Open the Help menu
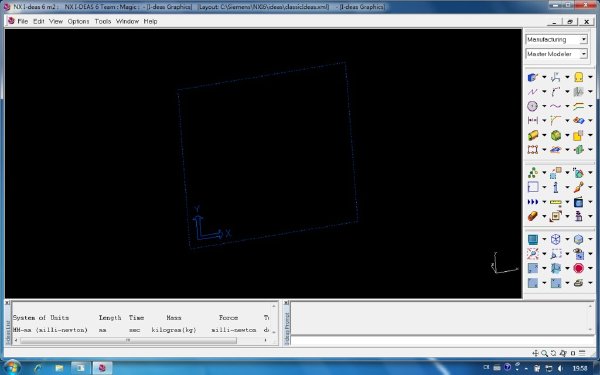 [x=150, y=21]
